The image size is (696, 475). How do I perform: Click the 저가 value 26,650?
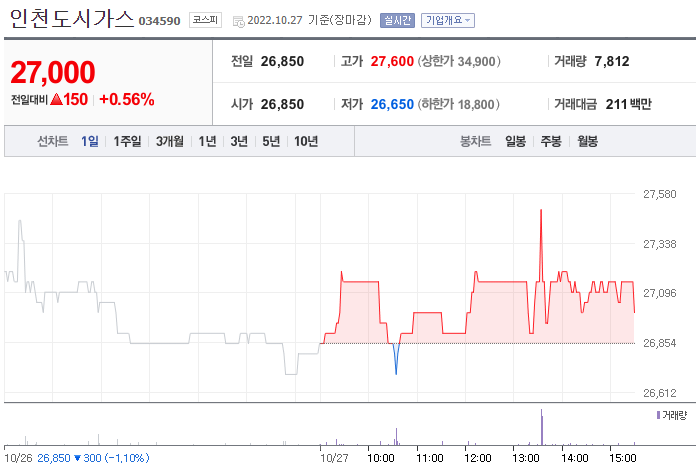pyautogui.click(x=392, y=104)
